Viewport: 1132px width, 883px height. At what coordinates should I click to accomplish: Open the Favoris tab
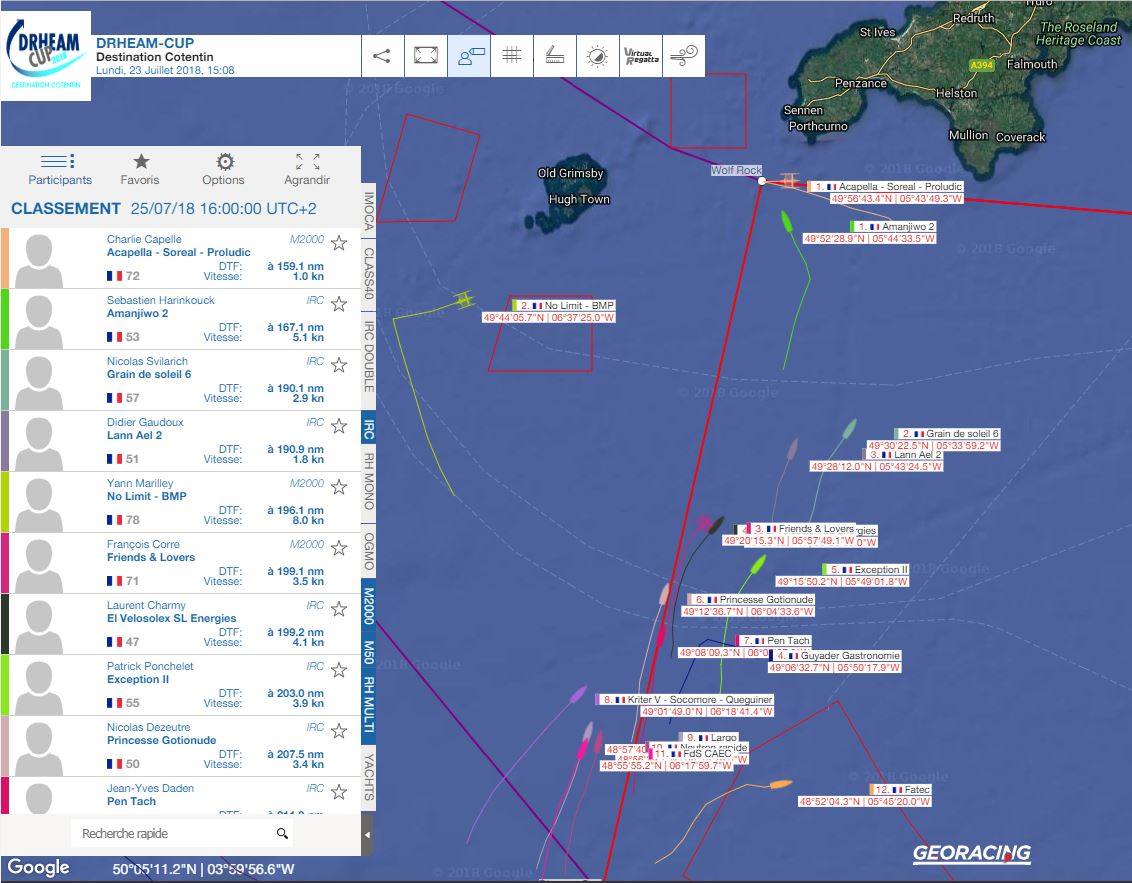(140, 170)
